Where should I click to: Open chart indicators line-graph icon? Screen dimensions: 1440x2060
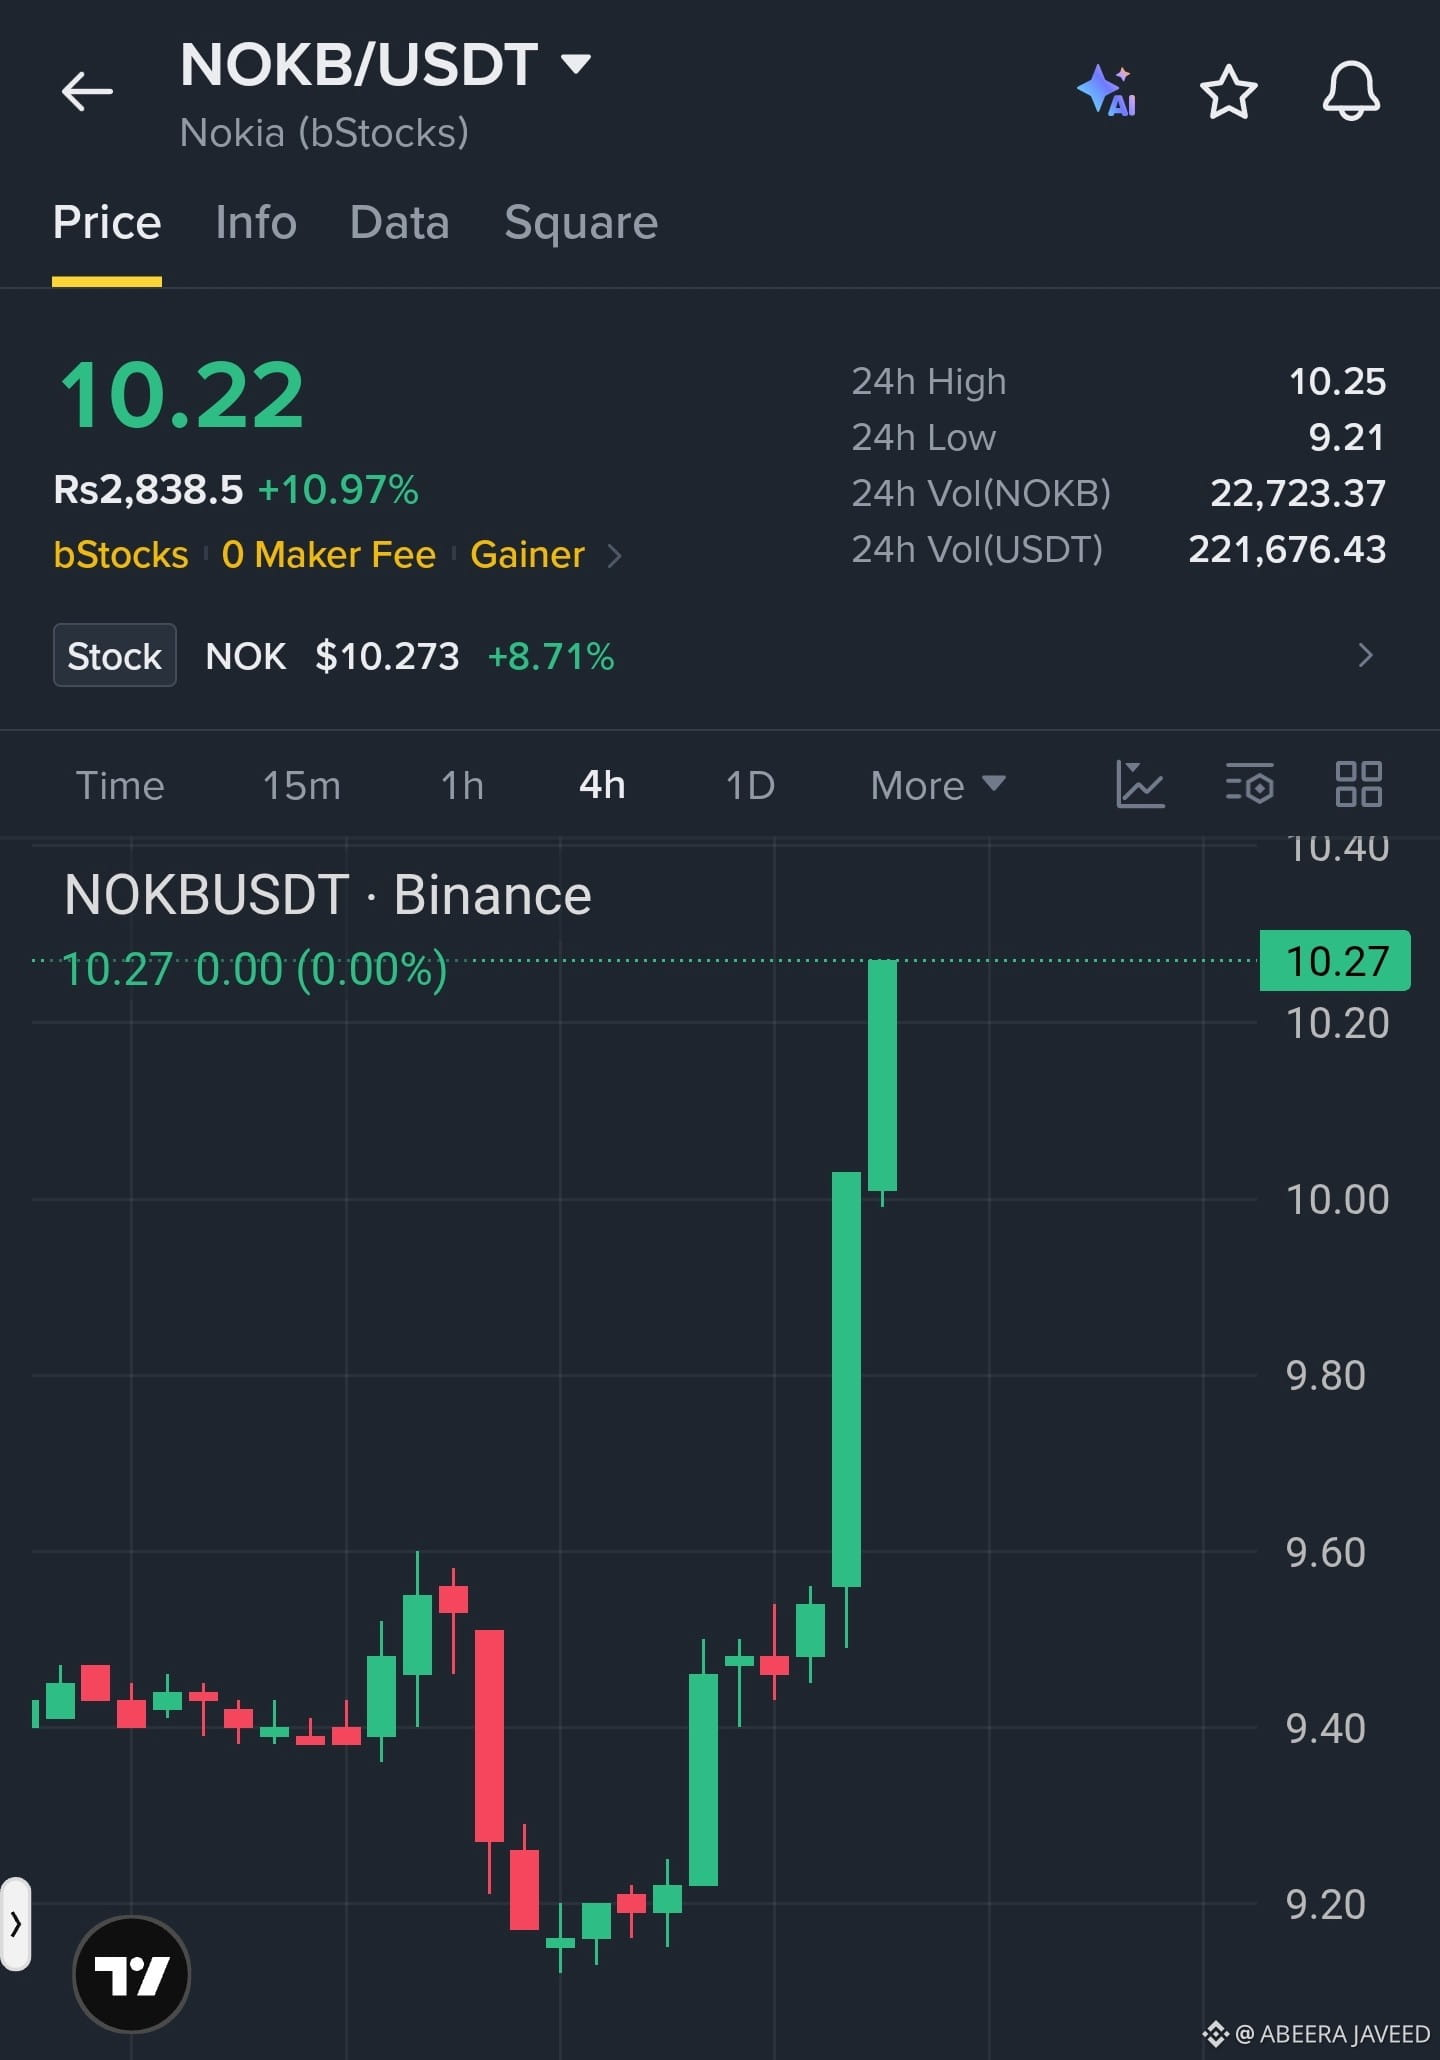pos(1140,784)
